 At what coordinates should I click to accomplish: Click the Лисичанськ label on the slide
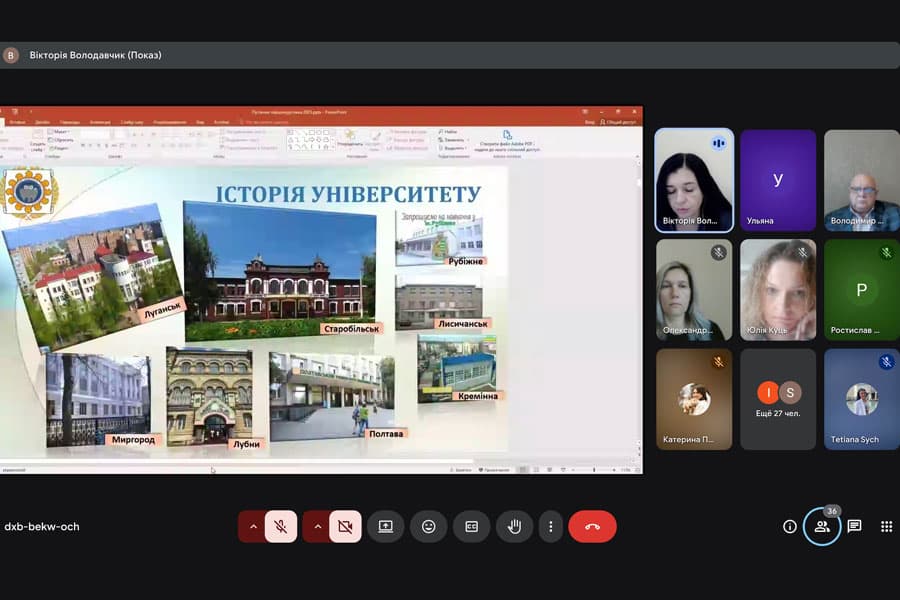(x=463, y=324)
